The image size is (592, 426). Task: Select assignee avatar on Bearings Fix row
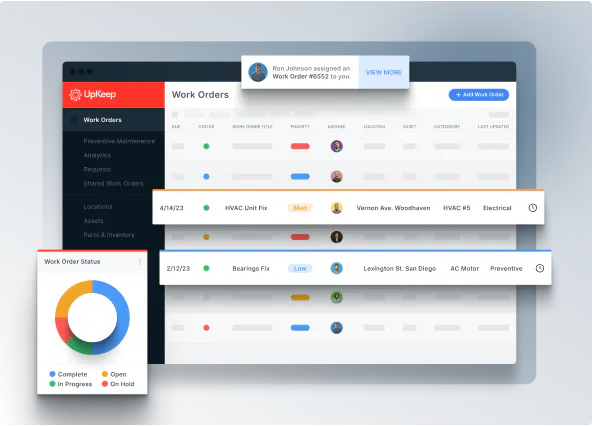336,268
